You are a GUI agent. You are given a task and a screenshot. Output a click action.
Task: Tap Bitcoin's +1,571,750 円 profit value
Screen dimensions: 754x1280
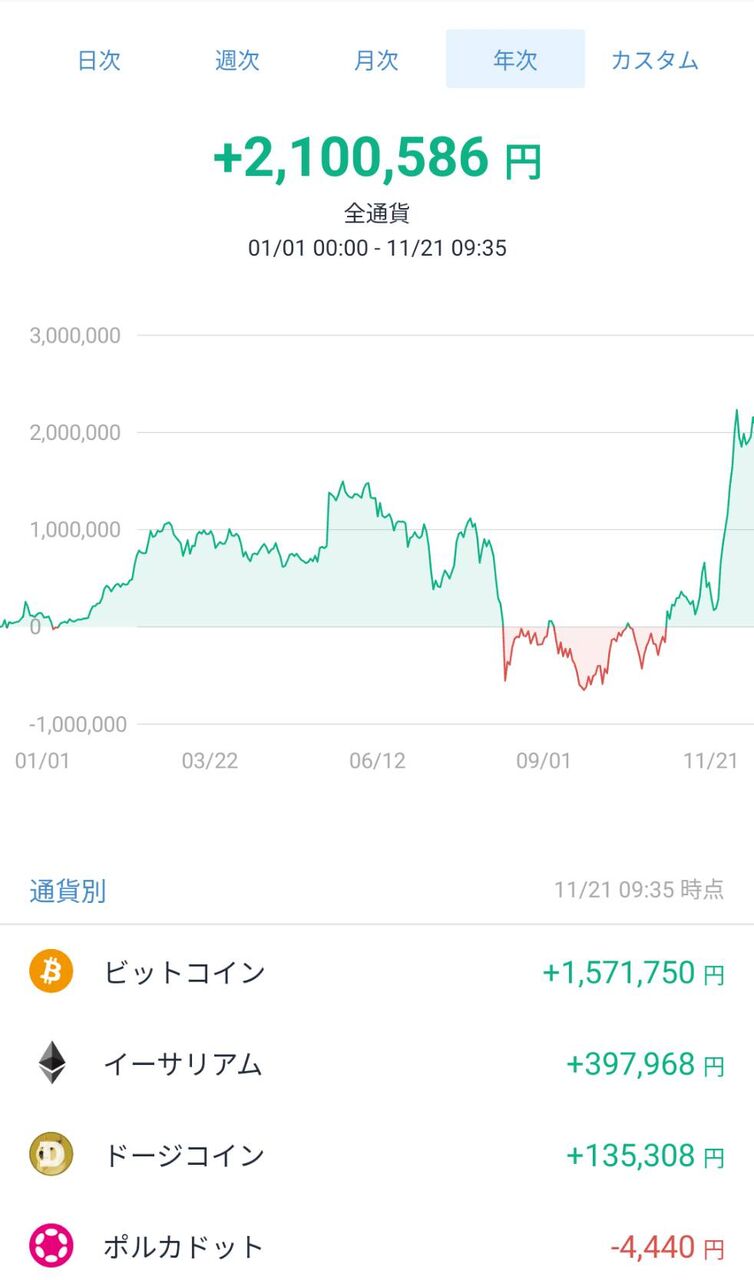coord(633,972)
